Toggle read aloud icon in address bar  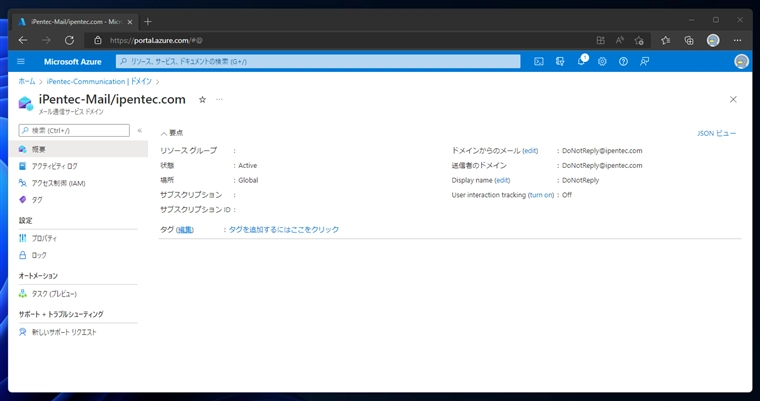(619, 40)
